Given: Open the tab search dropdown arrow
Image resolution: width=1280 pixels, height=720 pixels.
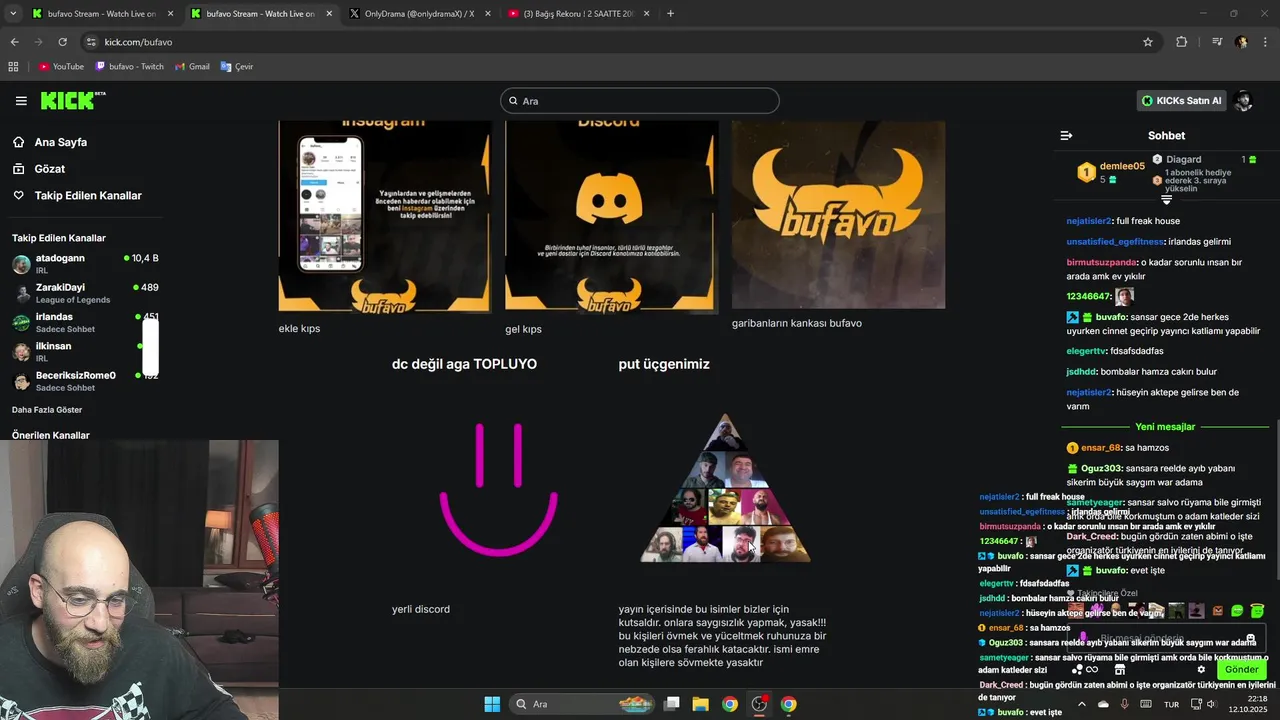Looking at the screenshot, I should pos(14,14).
